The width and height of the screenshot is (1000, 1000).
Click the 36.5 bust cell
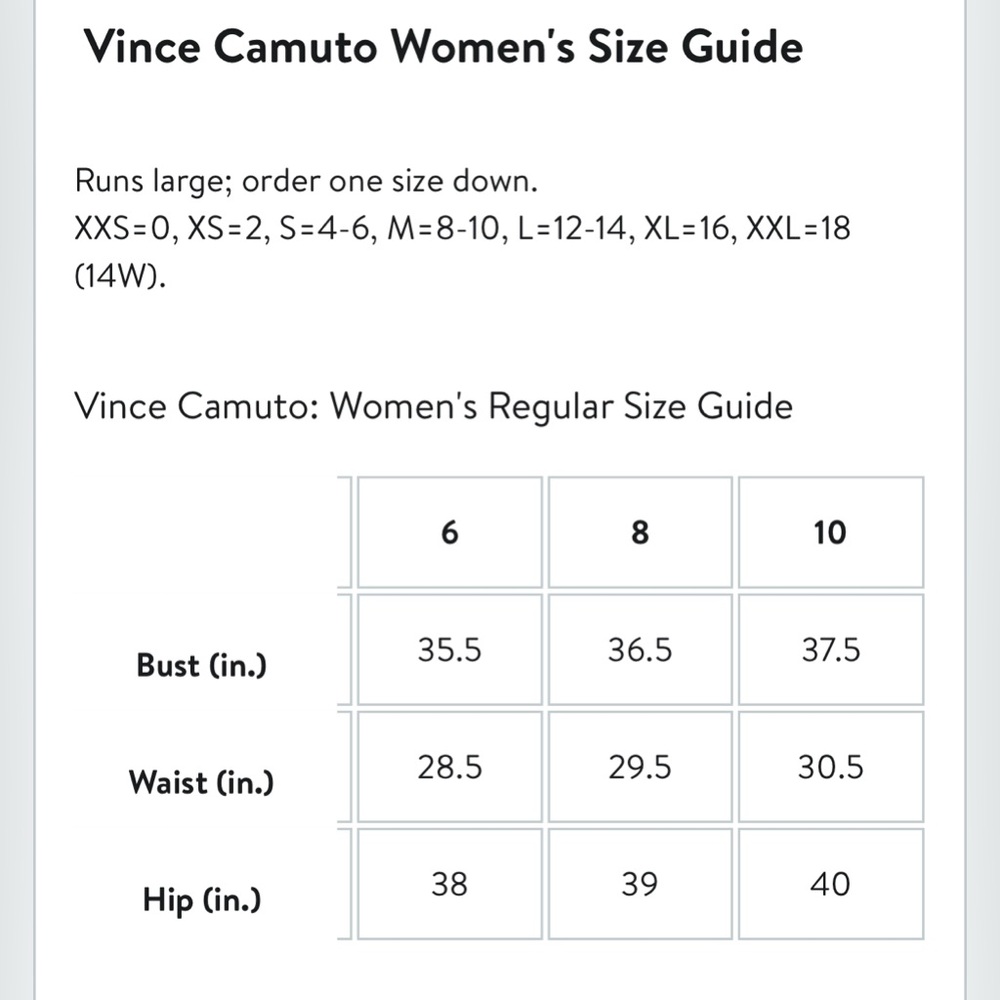pos(640,650)
